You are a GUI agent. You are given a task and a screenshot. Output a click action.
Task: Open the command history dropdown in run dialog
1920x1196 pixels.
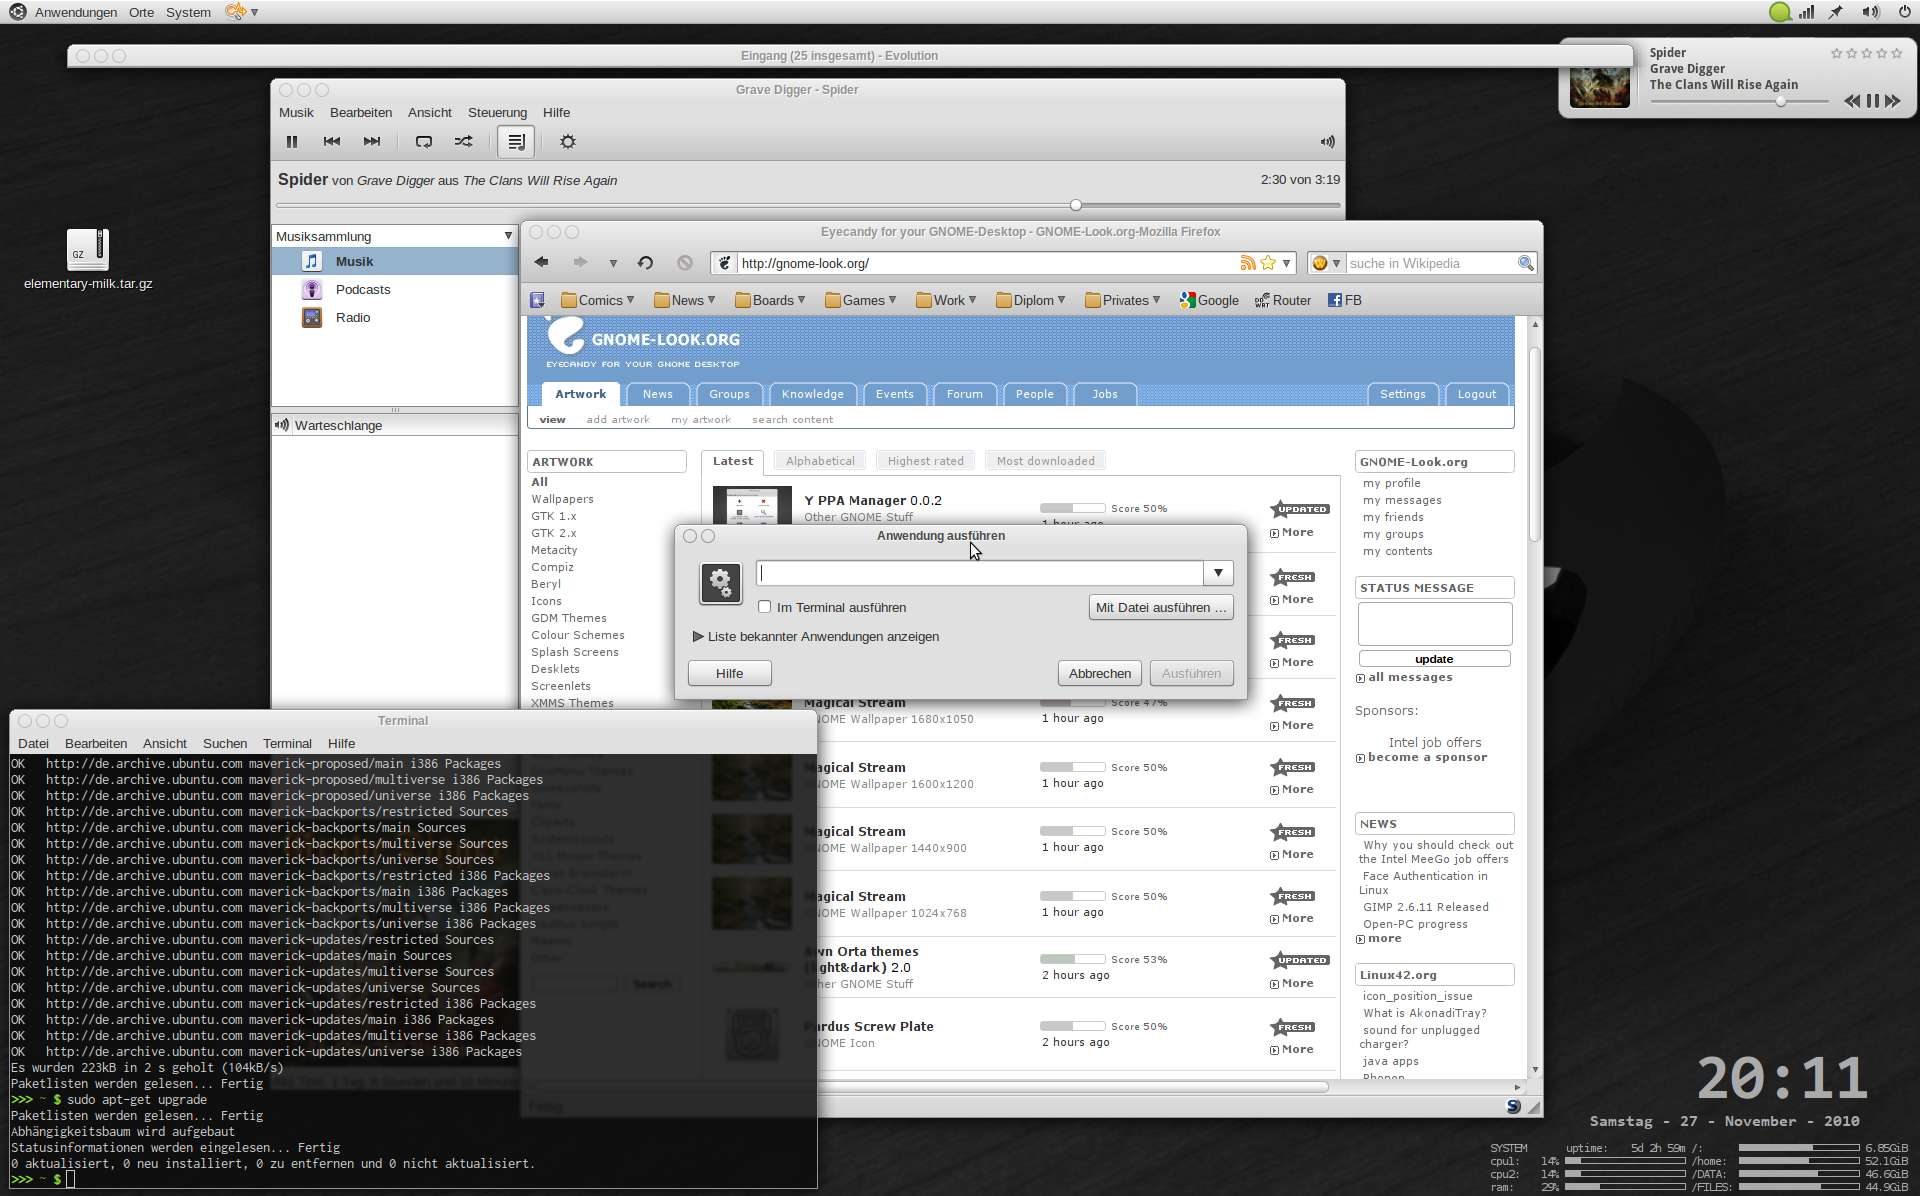1218,573
